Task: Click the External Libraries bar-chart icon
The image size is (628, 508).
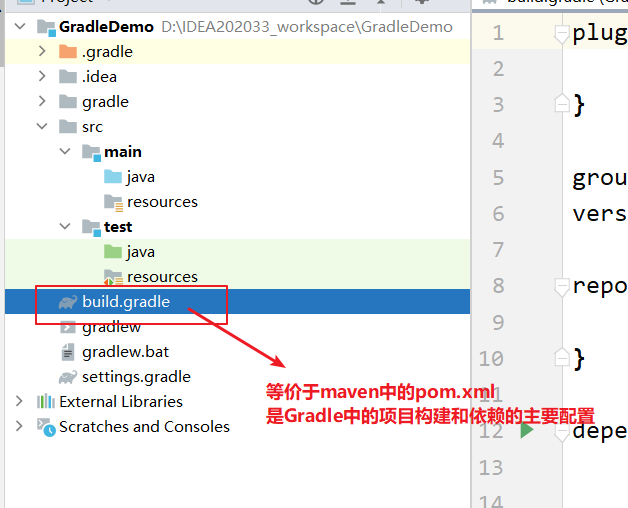Action: click(46, 401)
